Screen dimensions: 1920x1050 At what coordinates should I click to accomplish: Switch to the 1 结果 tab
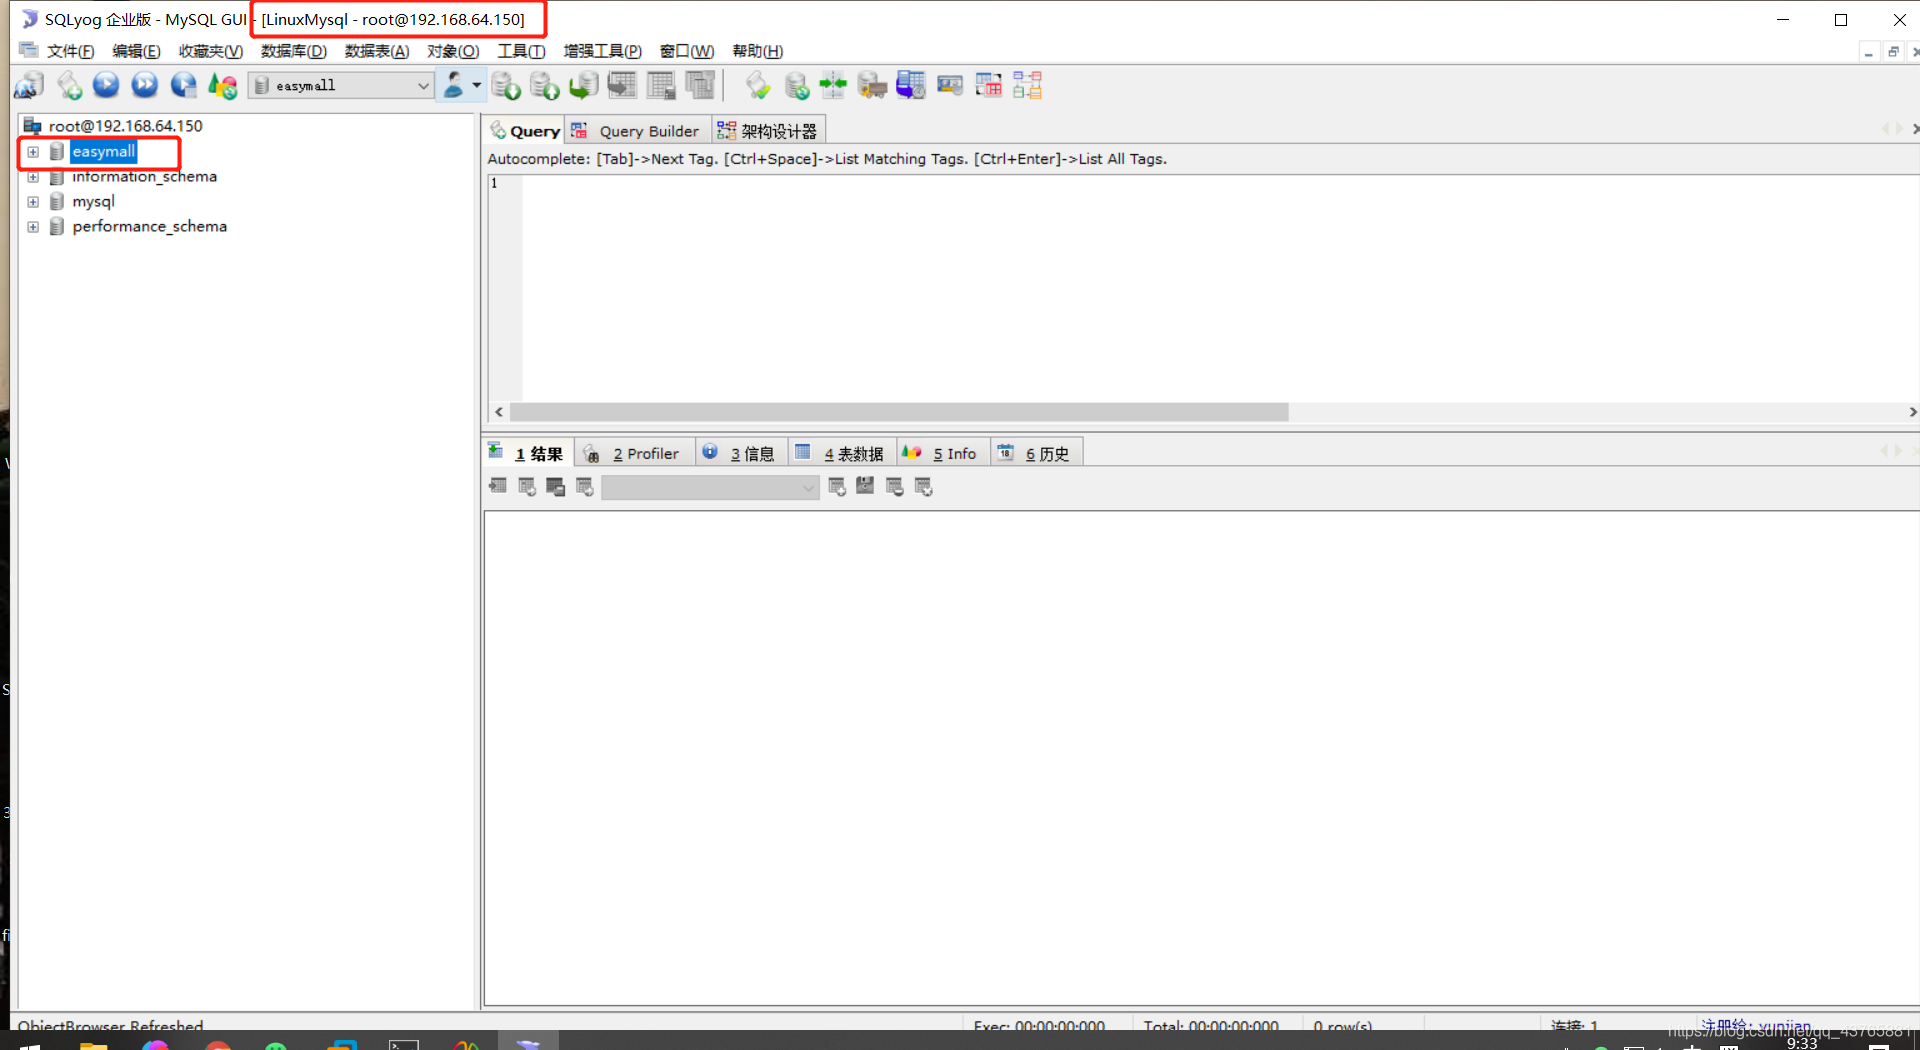pos(528,453)
